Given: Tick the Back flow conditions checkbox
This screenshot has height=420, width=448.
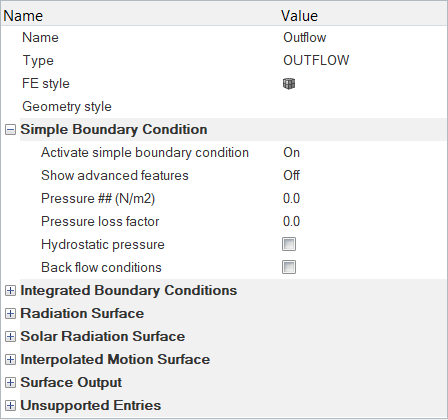Looking at the screenshot, I should 289,267.
